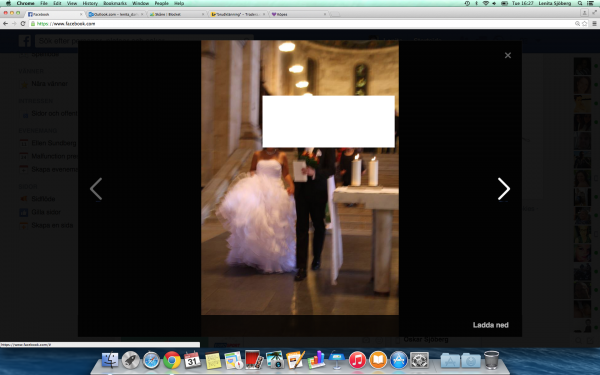Go to the next photo arrow
Viewport: 600px width, 375px height.
point(504,189)
